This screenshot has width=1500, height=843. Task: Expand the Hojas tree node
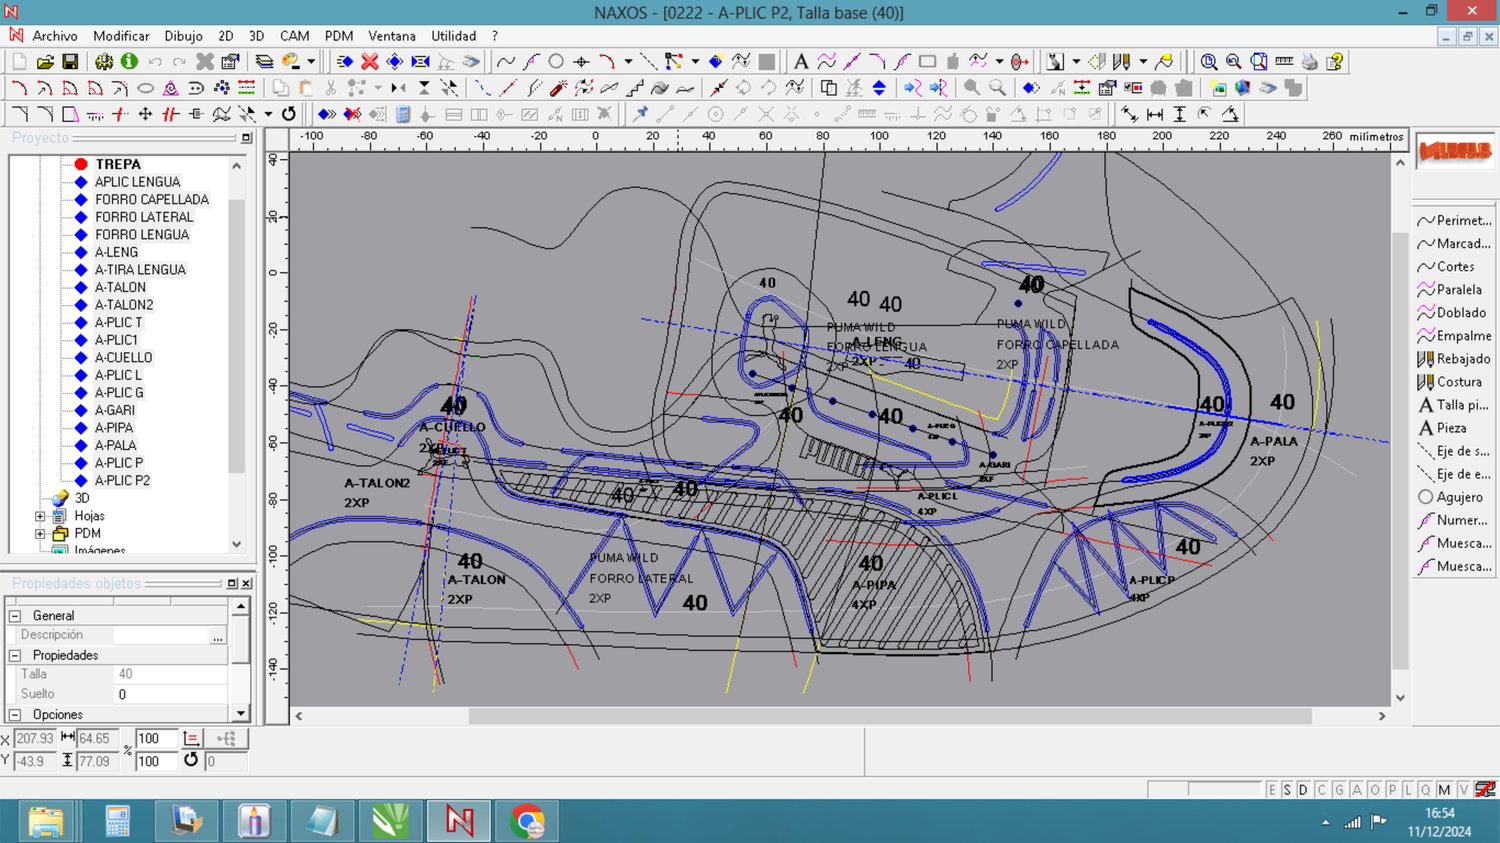[x=40, y=516]
